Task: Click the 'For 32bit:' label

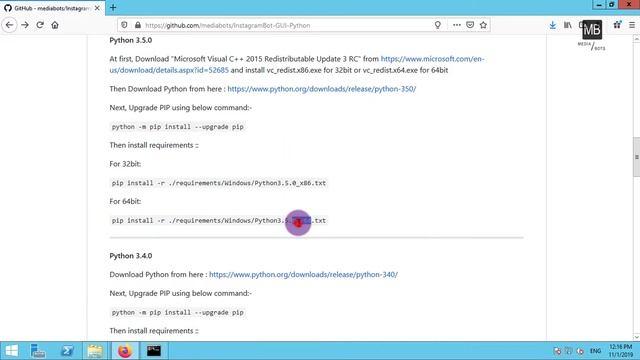Action: click(x=125, y=164)
